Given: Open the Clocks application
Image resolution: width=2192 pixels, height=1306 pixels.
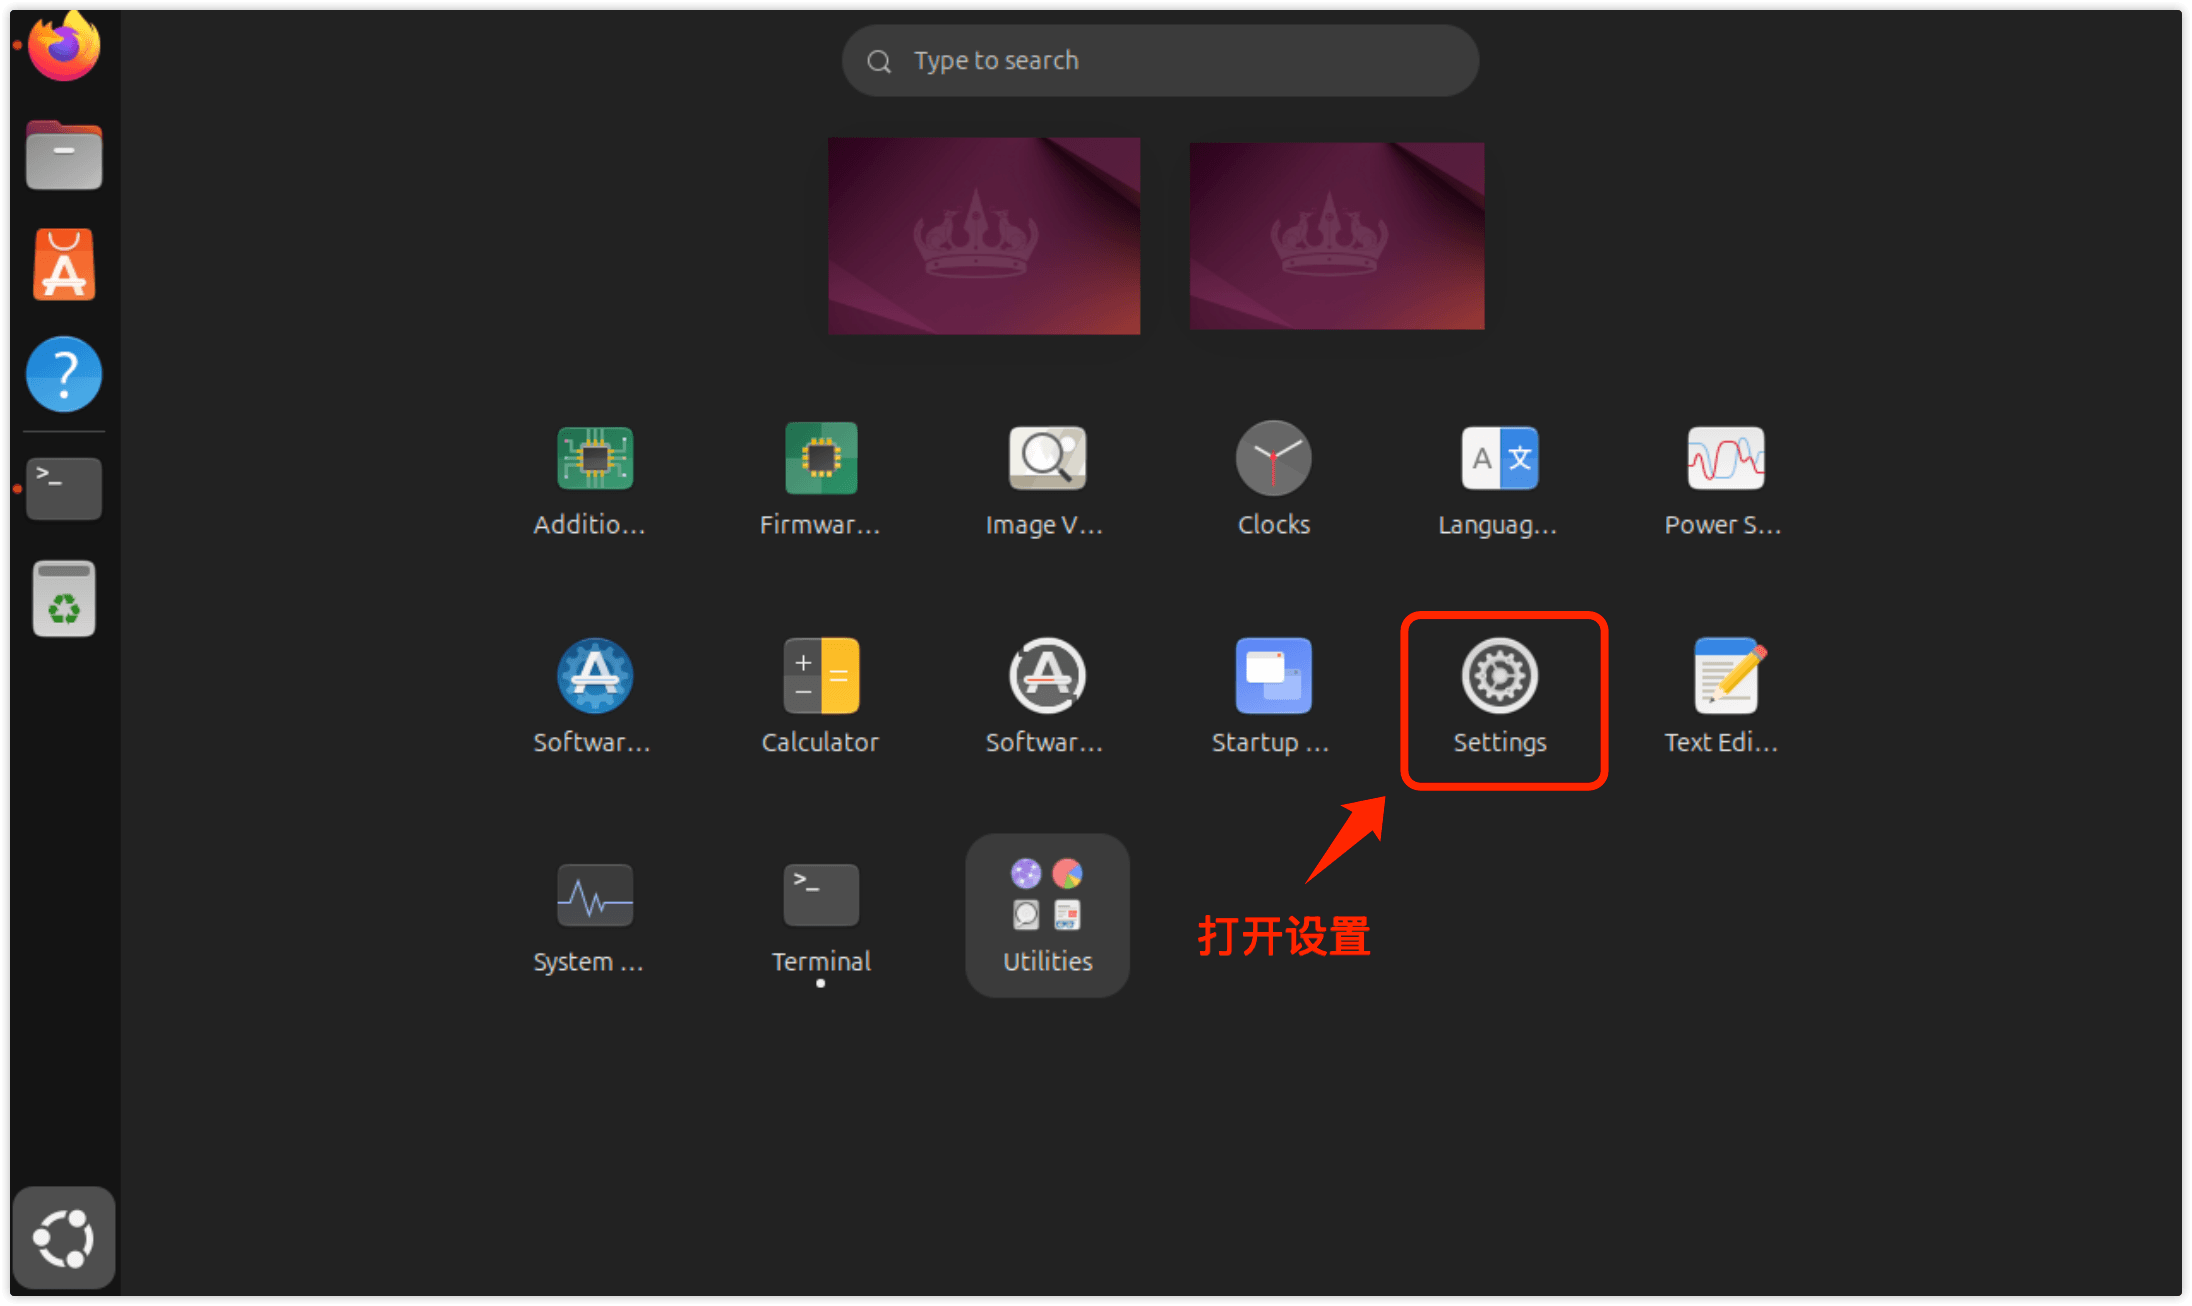Looking at the screenshot, I should click(1273, 459).
